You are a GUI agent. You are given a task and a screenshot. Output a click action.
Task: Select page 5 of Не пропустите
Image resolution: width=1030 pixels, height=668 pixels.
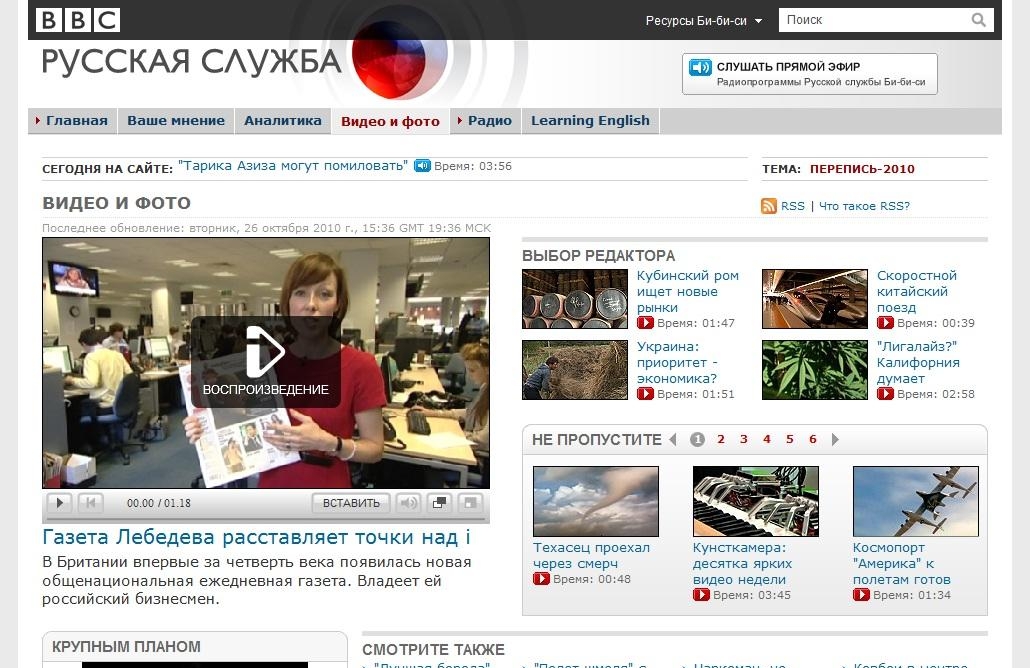(790, 439)
